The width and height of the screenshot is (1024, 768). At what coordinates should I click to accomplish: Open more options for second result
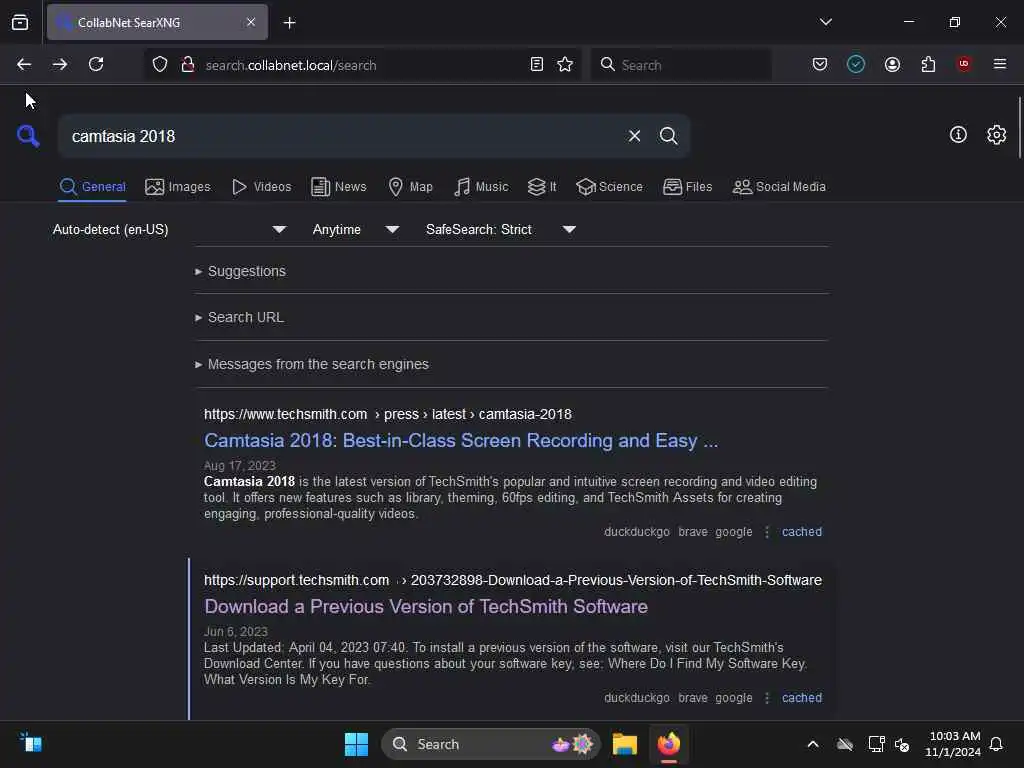tap(767, 698)
